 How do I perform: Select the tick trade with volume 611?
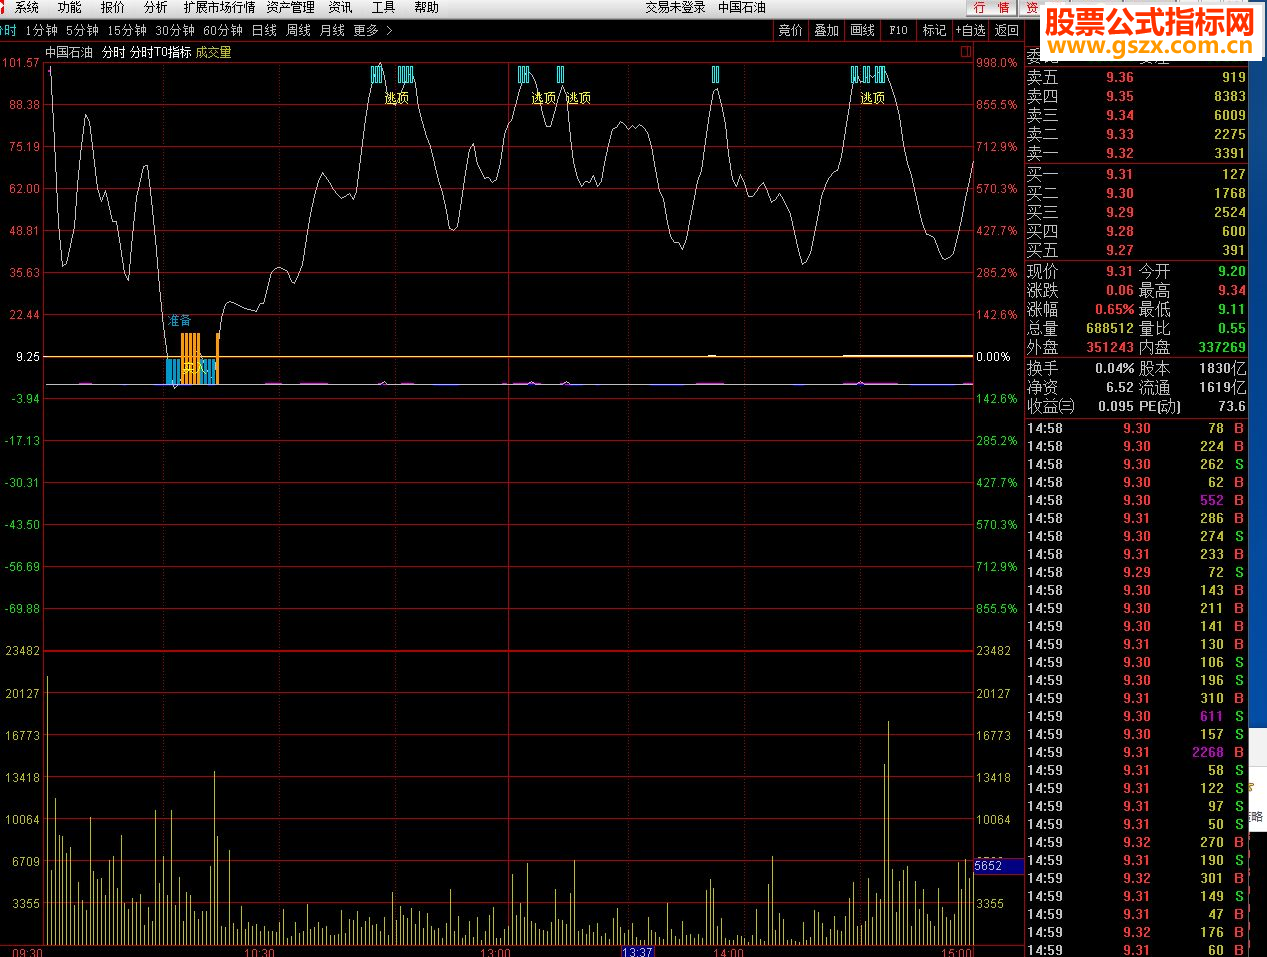point(1137,716)
